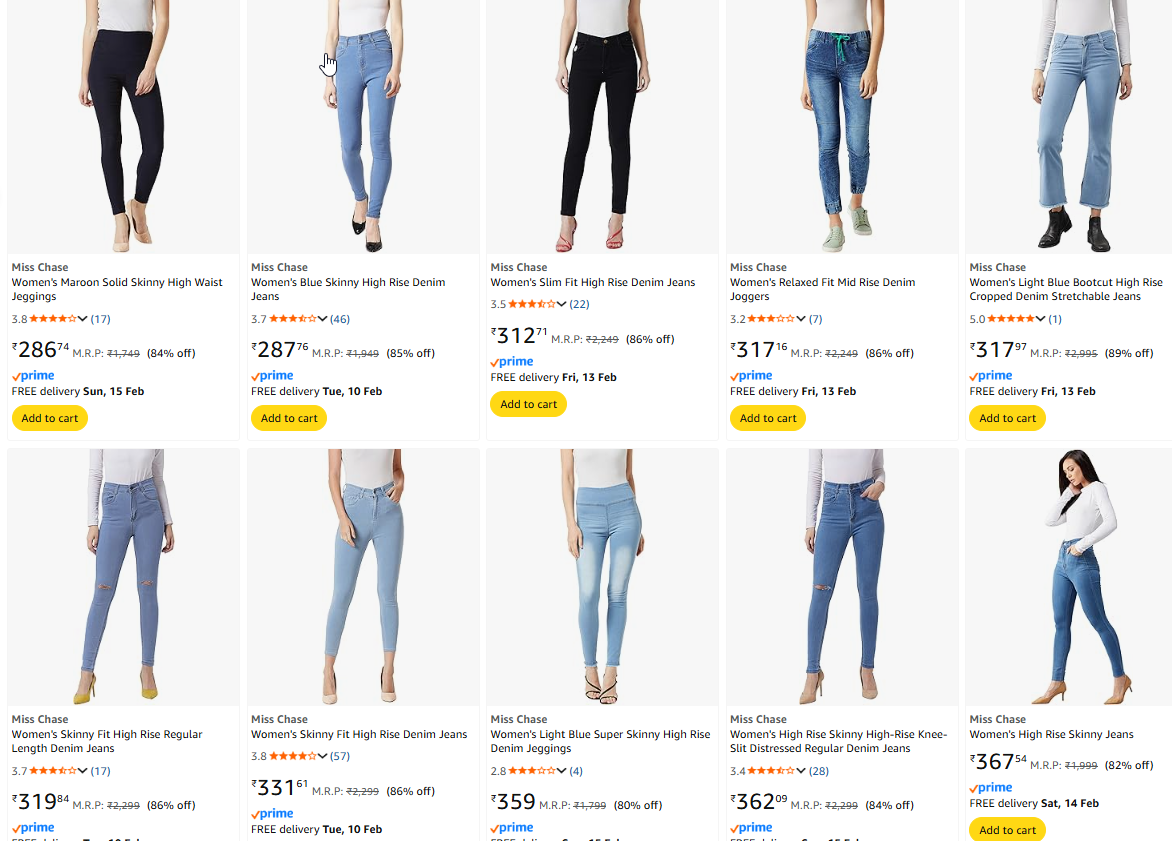Viewport: 1172px width, 841px height.
Task: Open the rating popover arrow for the Blue Skinny Jeans
Action: pos(322,319)
